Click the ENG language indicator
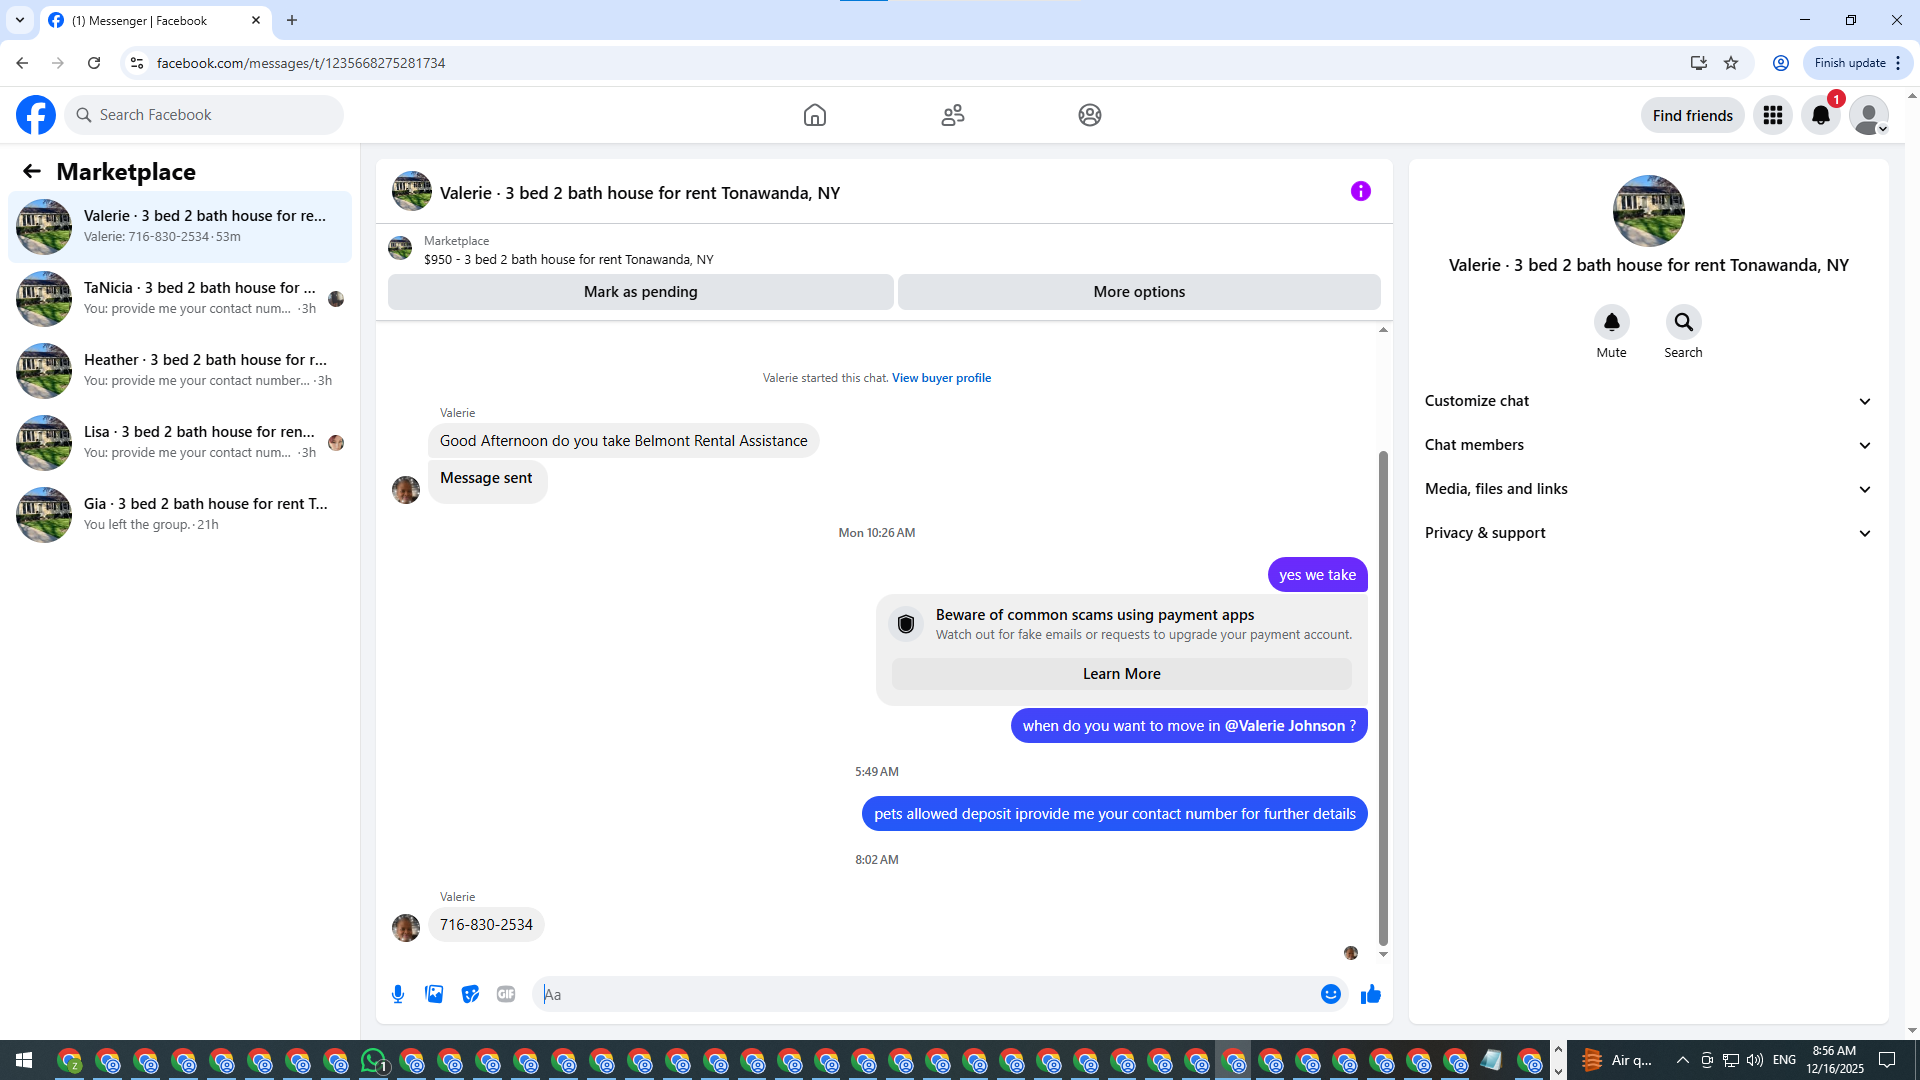The image size is (1920, 1080). tap(1784, 1060)
